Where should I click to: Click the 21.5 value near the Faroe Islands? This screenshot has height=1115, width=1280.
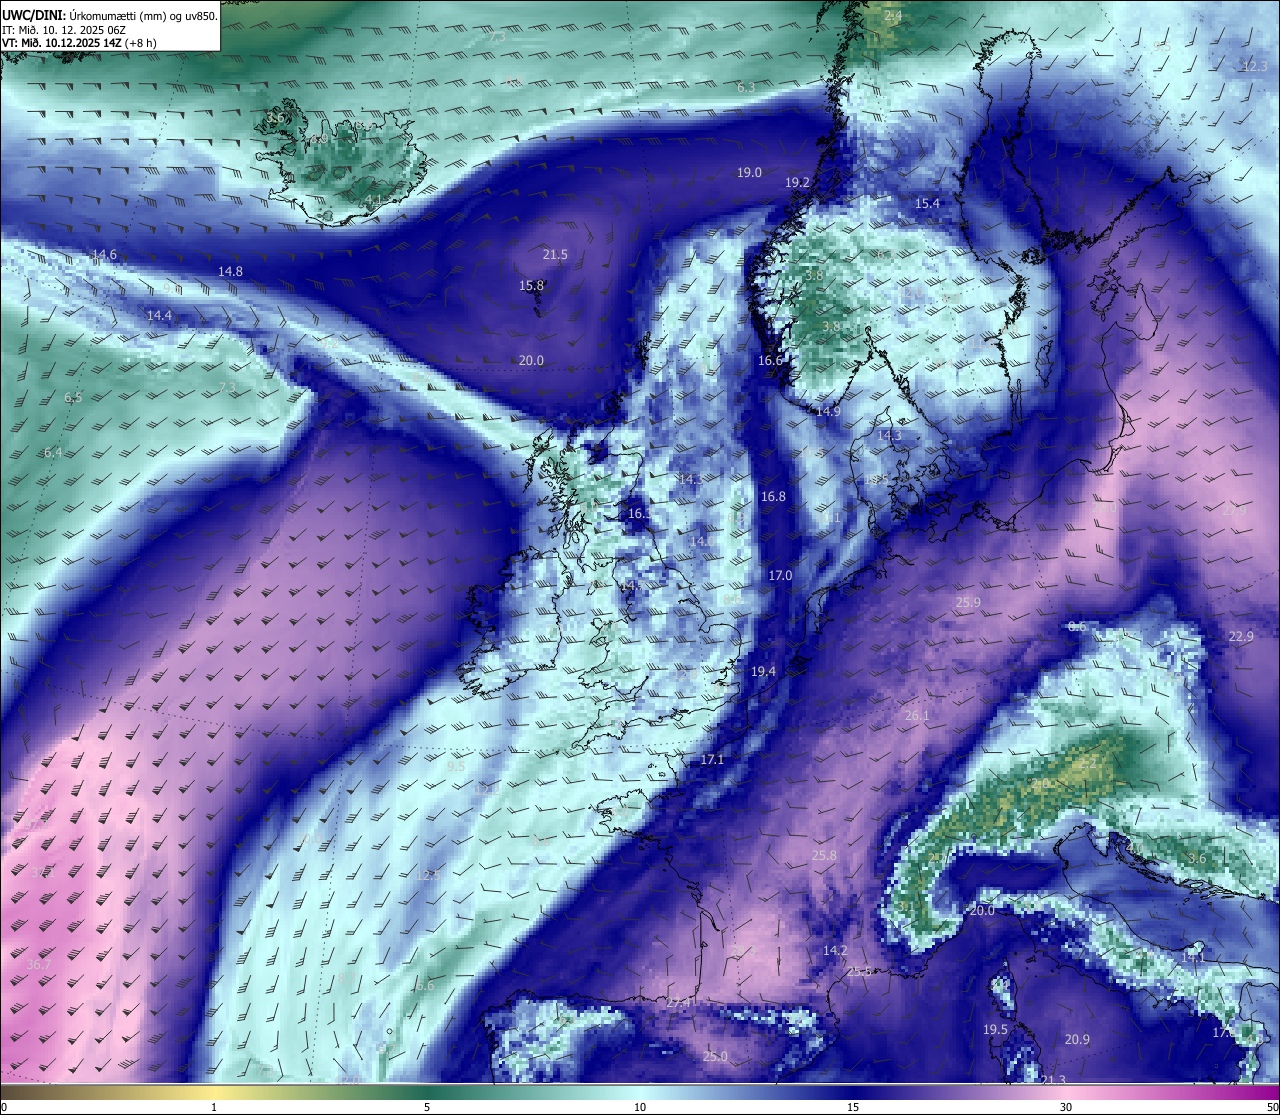tap(555, 255)
